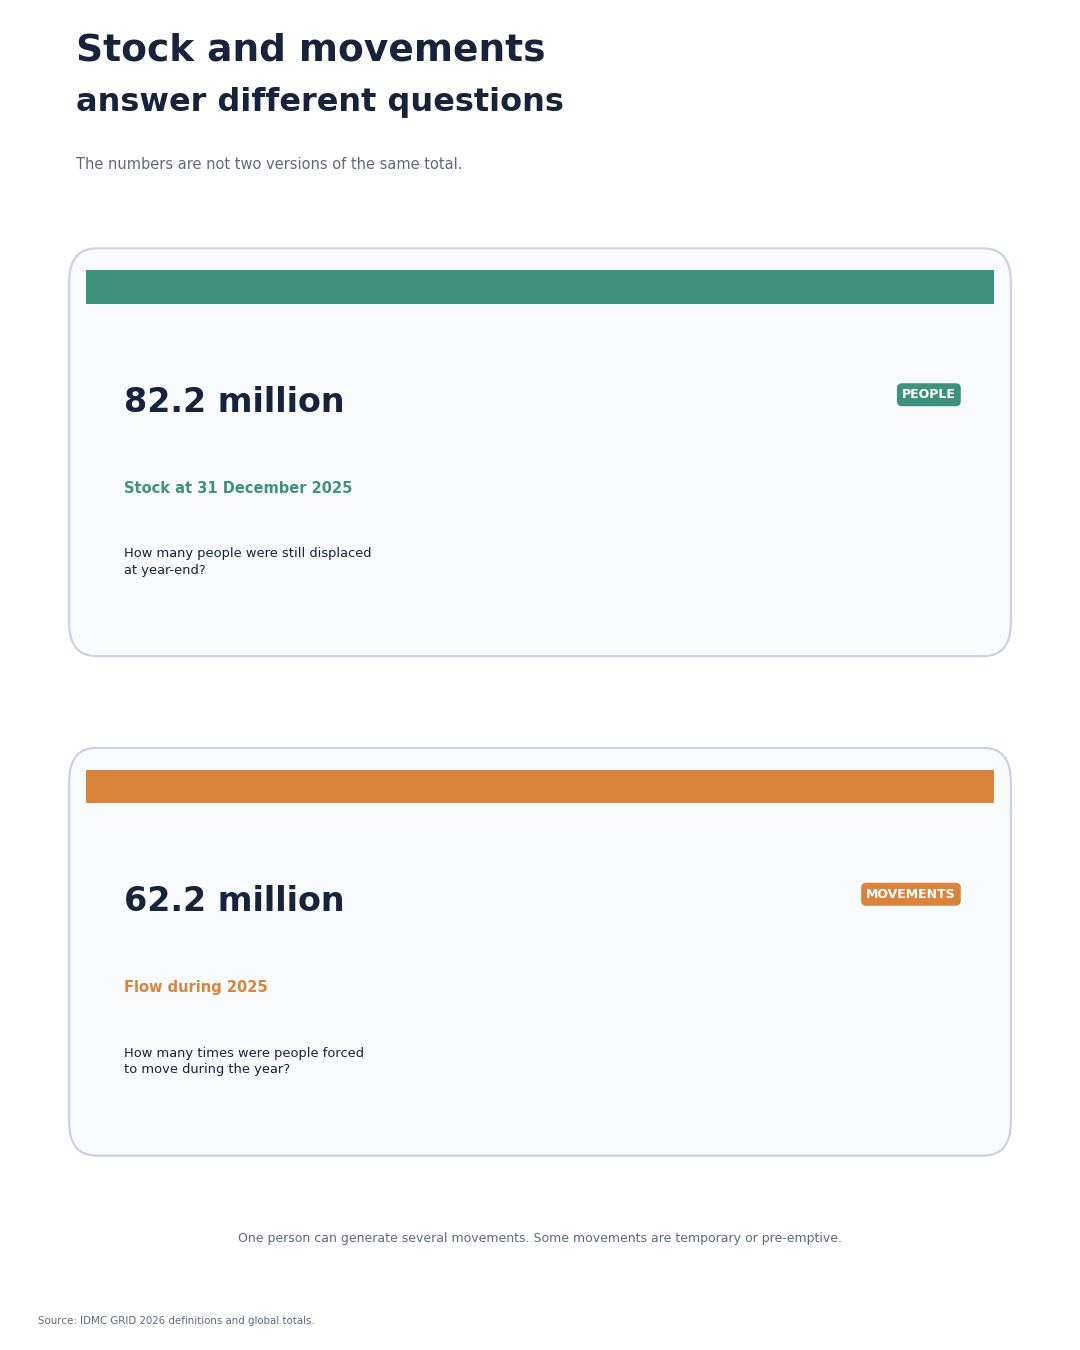The image size is (1080, 1350).
Task: Click the 'Flow during 2025' label
Action: [196, 987]
